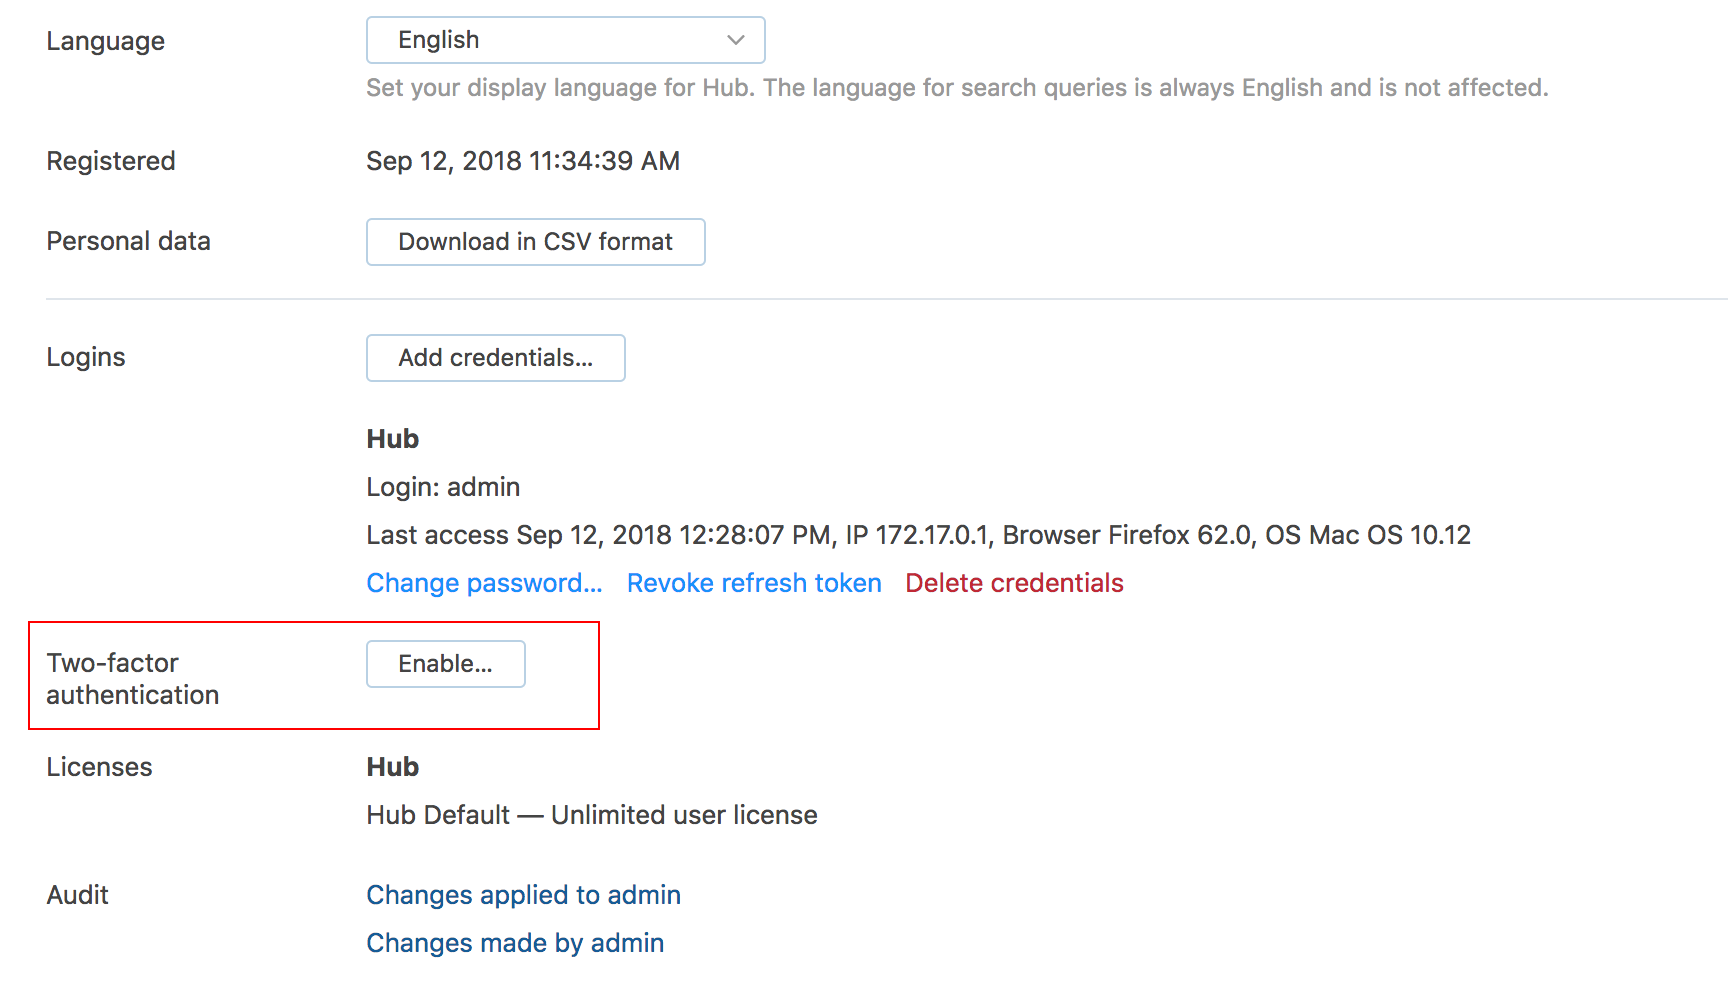This screenshot has width=1728, height=994.
Task: Open the Language dropdown showing English
Action: [x=565, y=40]
